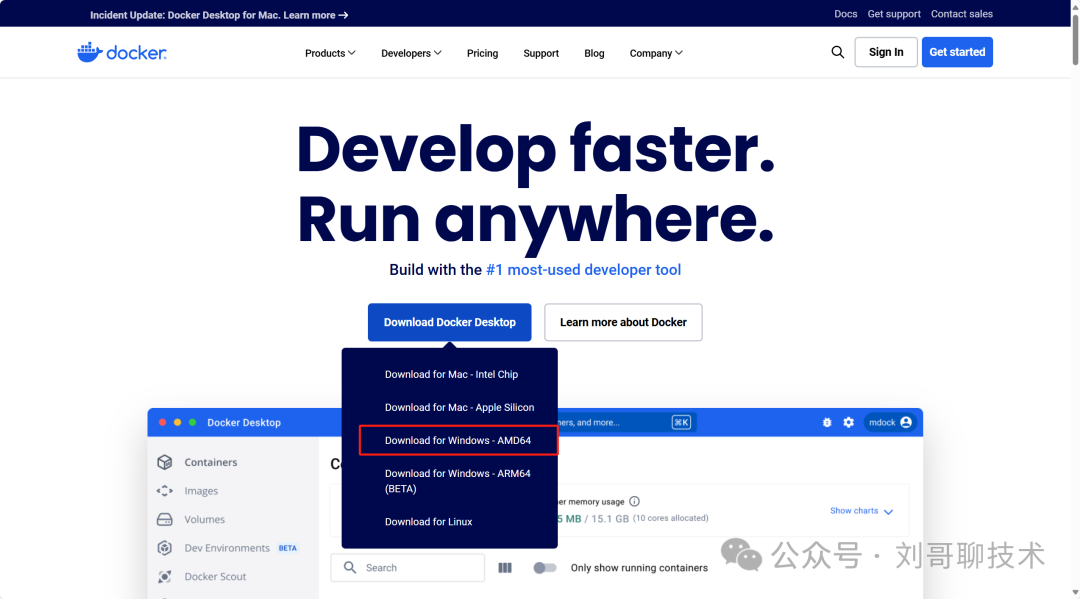The width and height of the screenshot is (1080, 599).
Task: Open the Docs link
Action: (845, 14)
